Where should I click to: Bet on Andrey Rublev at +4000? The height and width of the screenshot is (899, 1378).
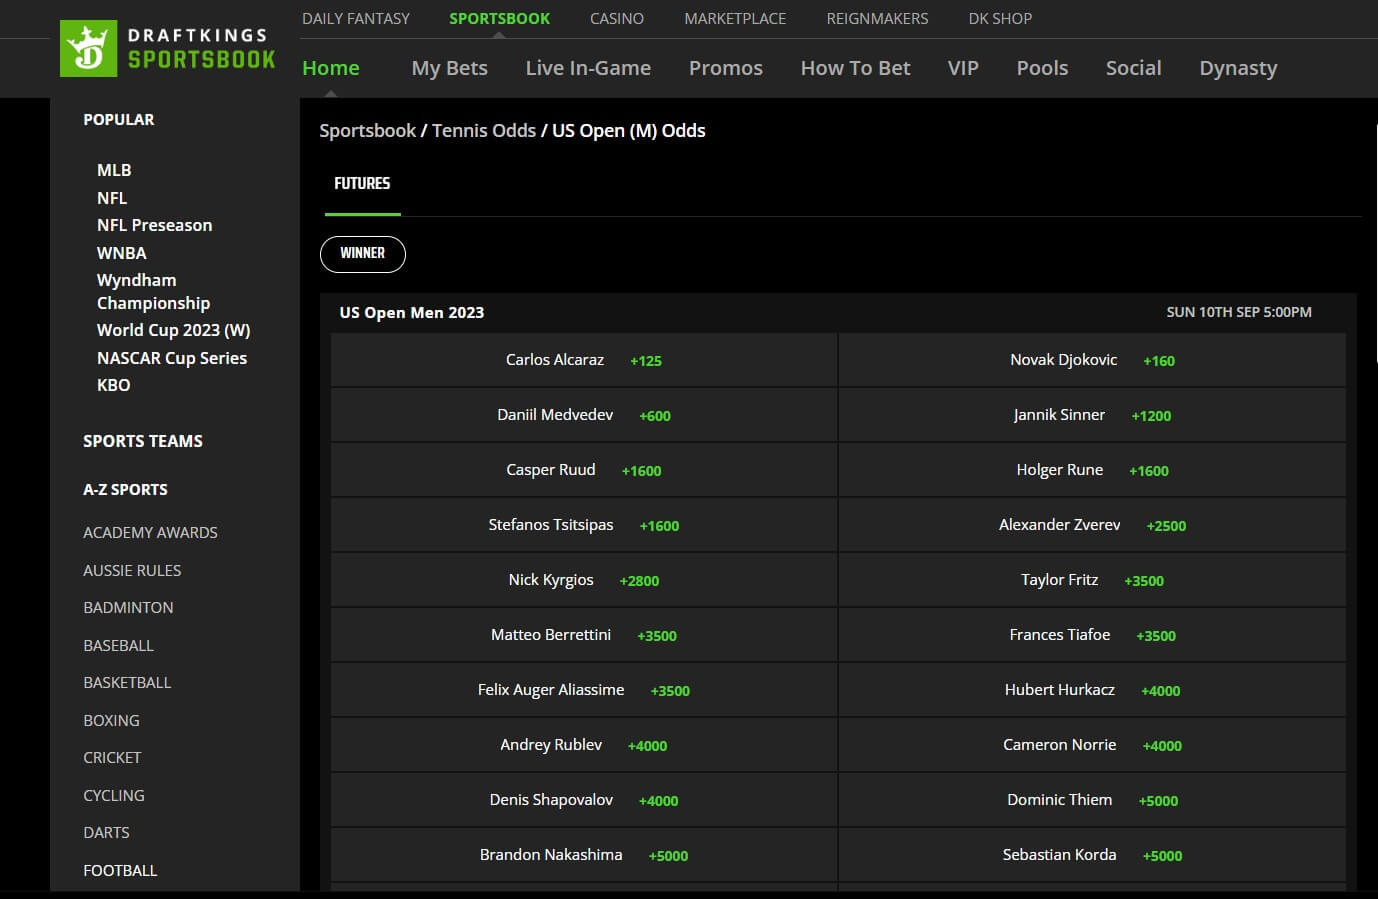[x=584, y=745]
